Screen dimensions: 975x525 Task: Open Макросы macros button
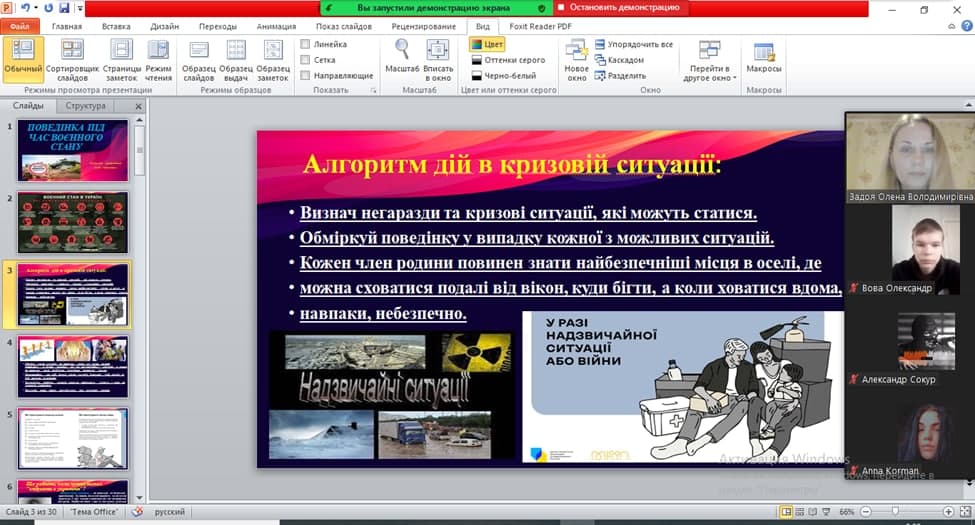point(763,59)
